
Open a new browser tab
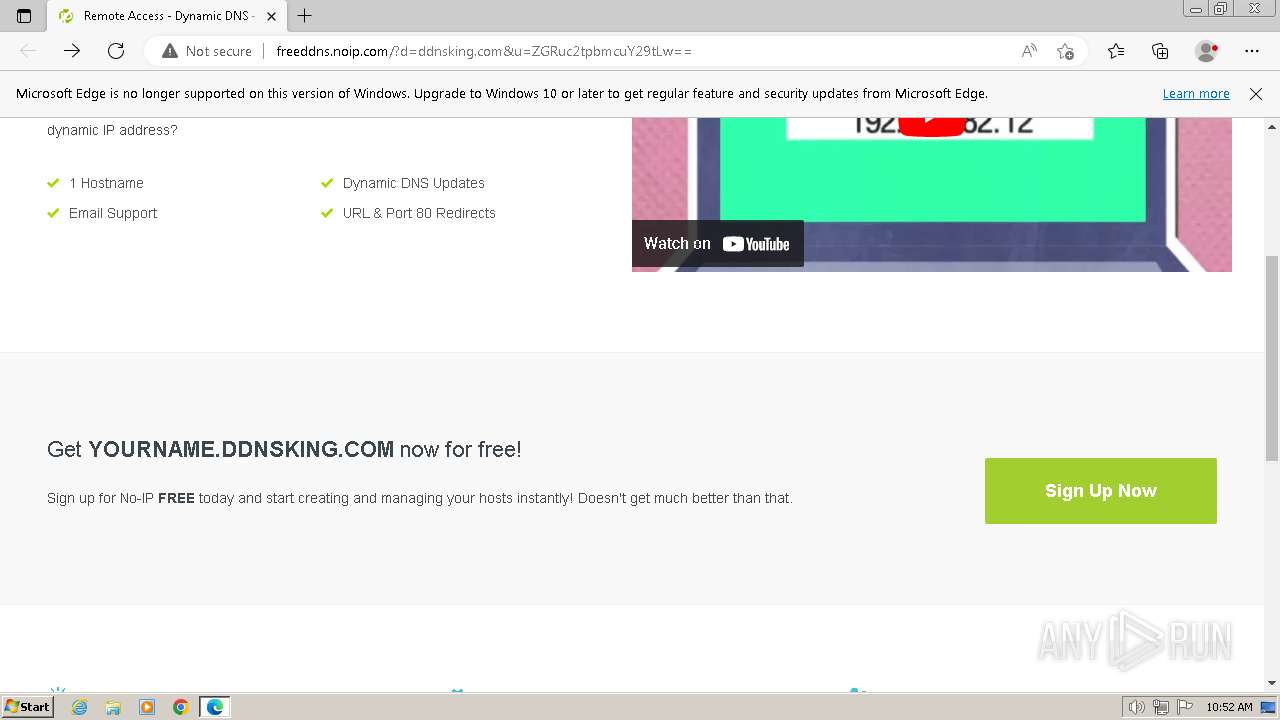coord(305,16)
